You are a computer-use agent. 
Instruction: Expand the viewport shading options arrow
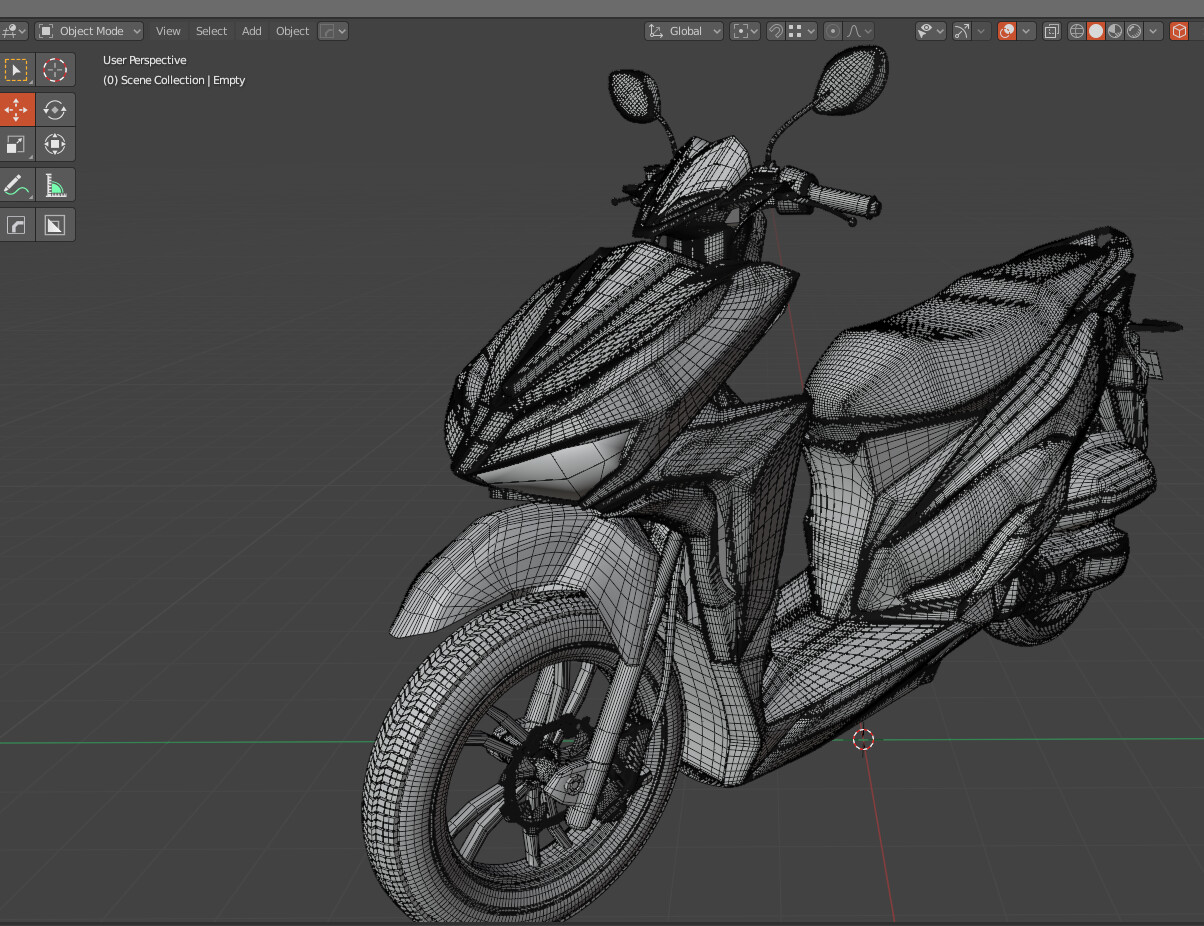click(1154, 31)
